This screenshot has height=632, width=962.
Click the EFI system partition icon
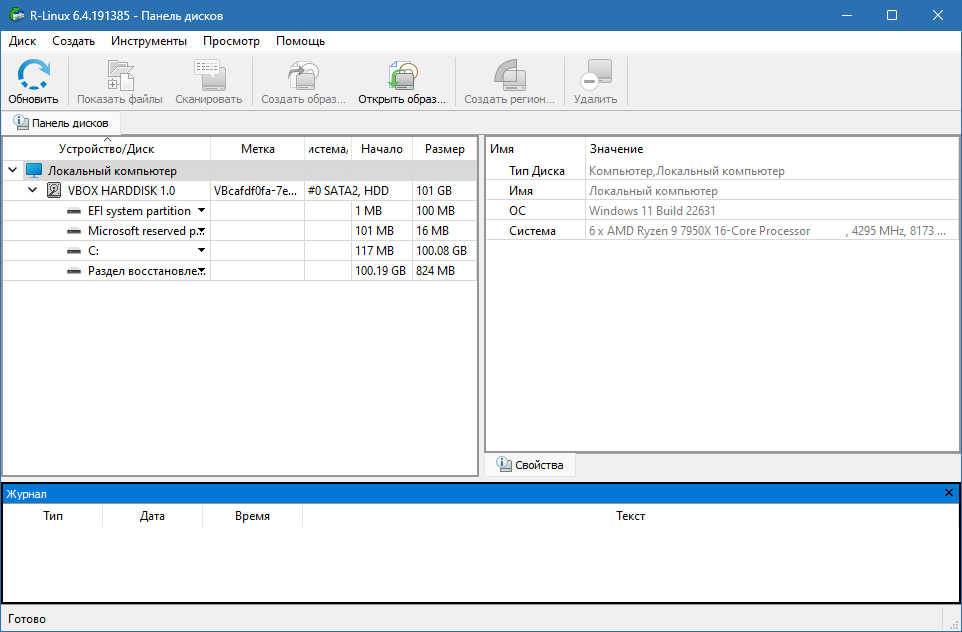tap(74, 211)
